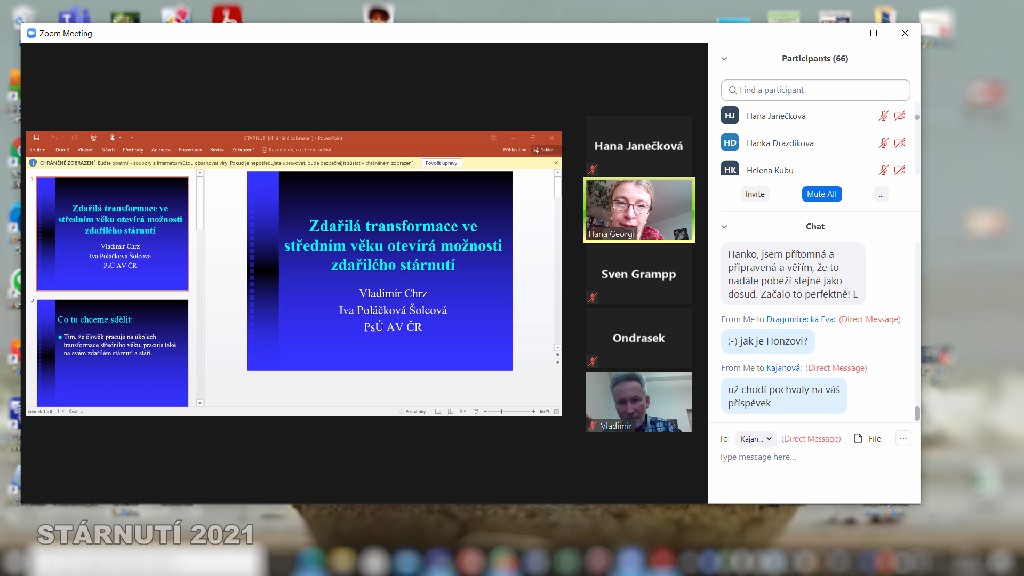Open the chat recipient dropdown

tap(755, 439)
